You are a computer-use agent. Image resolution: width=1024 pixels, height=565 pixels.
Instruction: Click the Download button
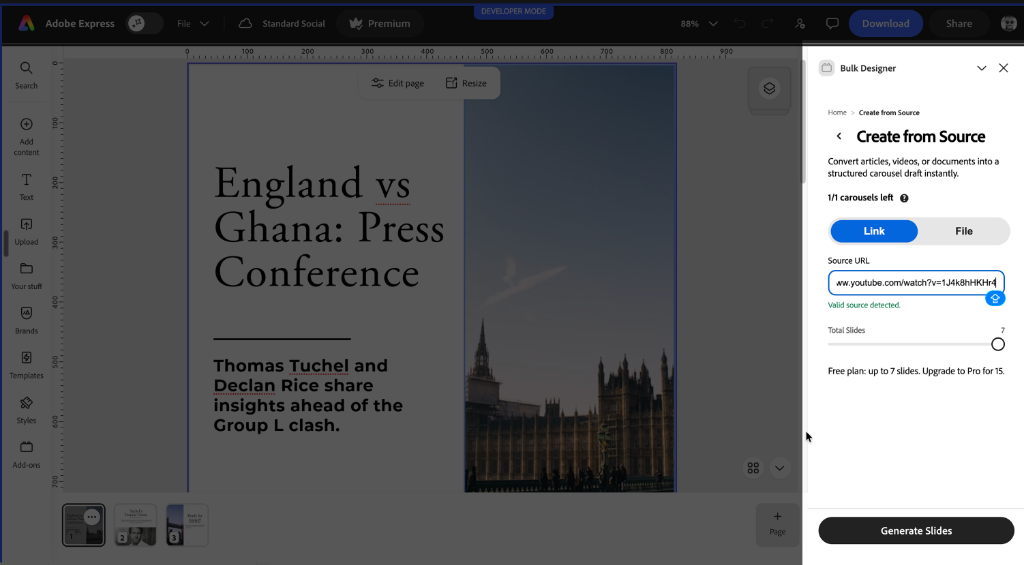pos(886,24)
